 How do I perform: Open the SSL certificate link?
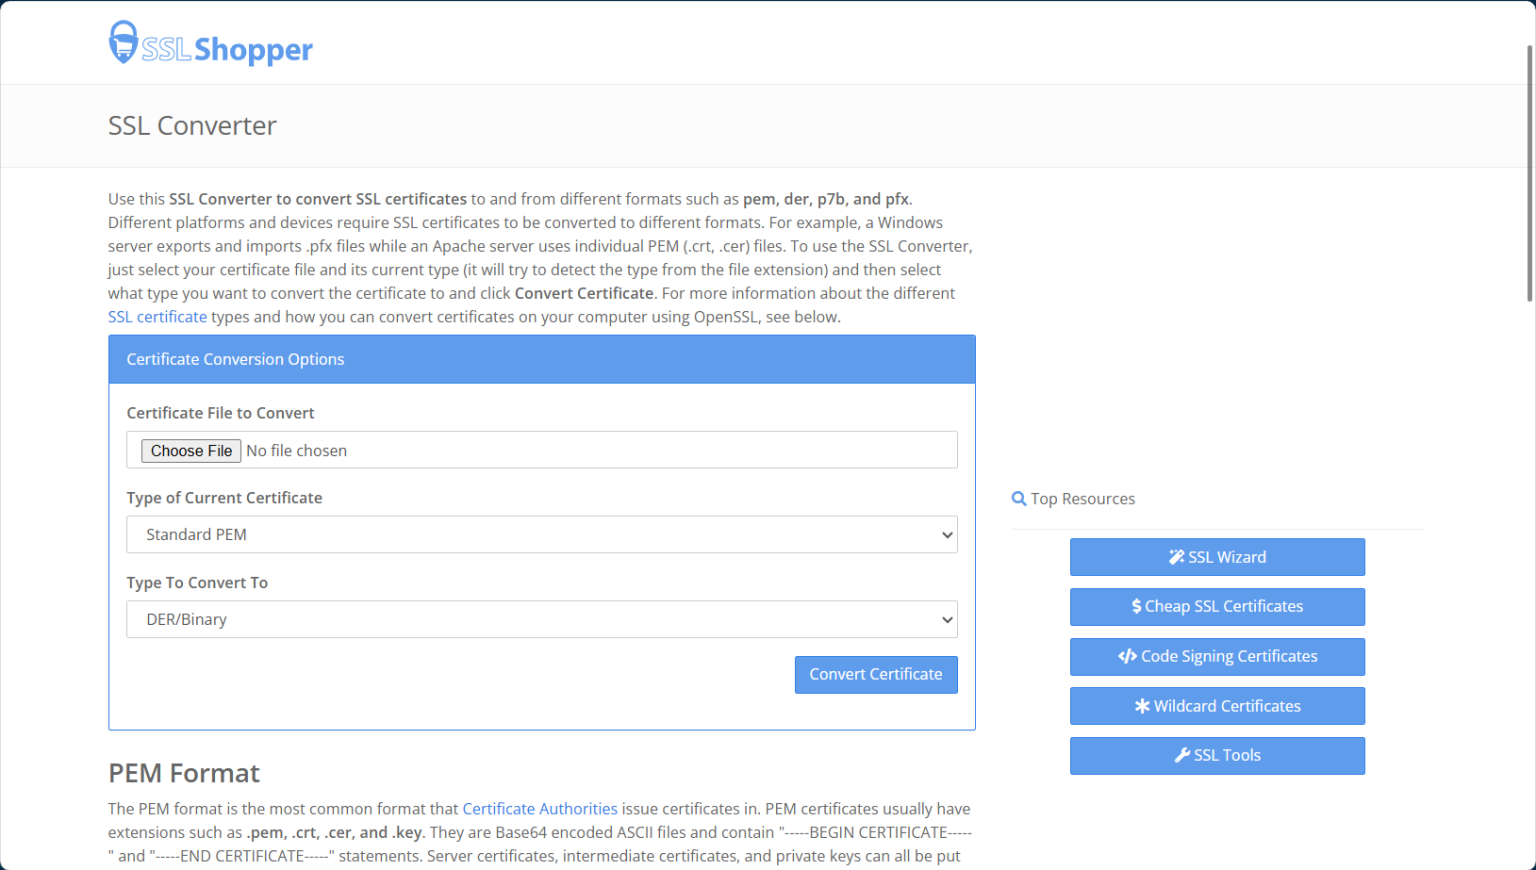157,316
